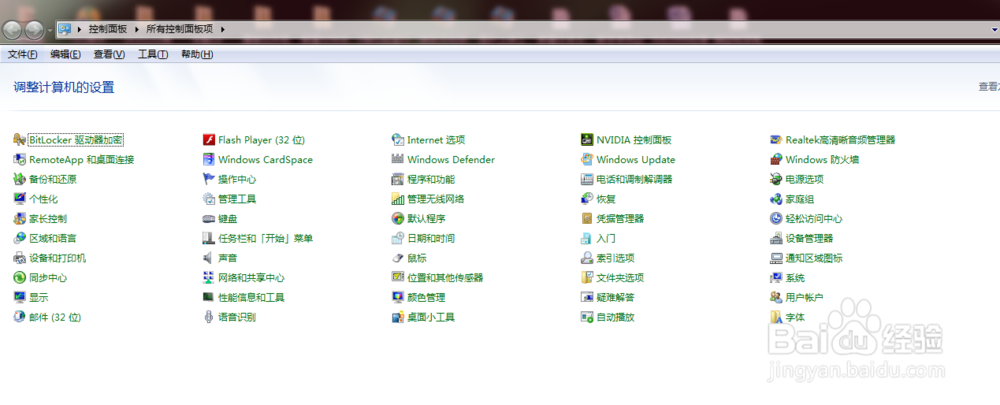This screenshot has height=405, width=1000.
Task: Open the 操作中心 flag icon
Action: [208, 179]
